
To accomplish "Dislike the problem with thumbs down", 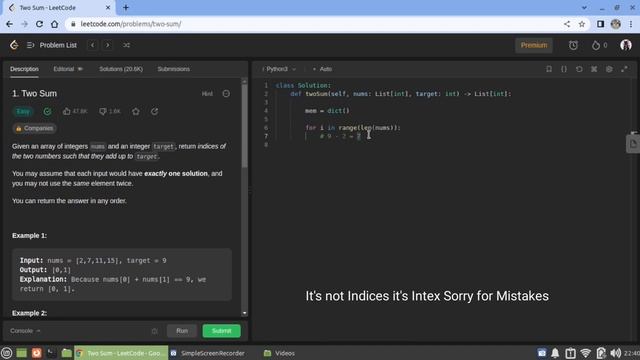I will (103, 111).
